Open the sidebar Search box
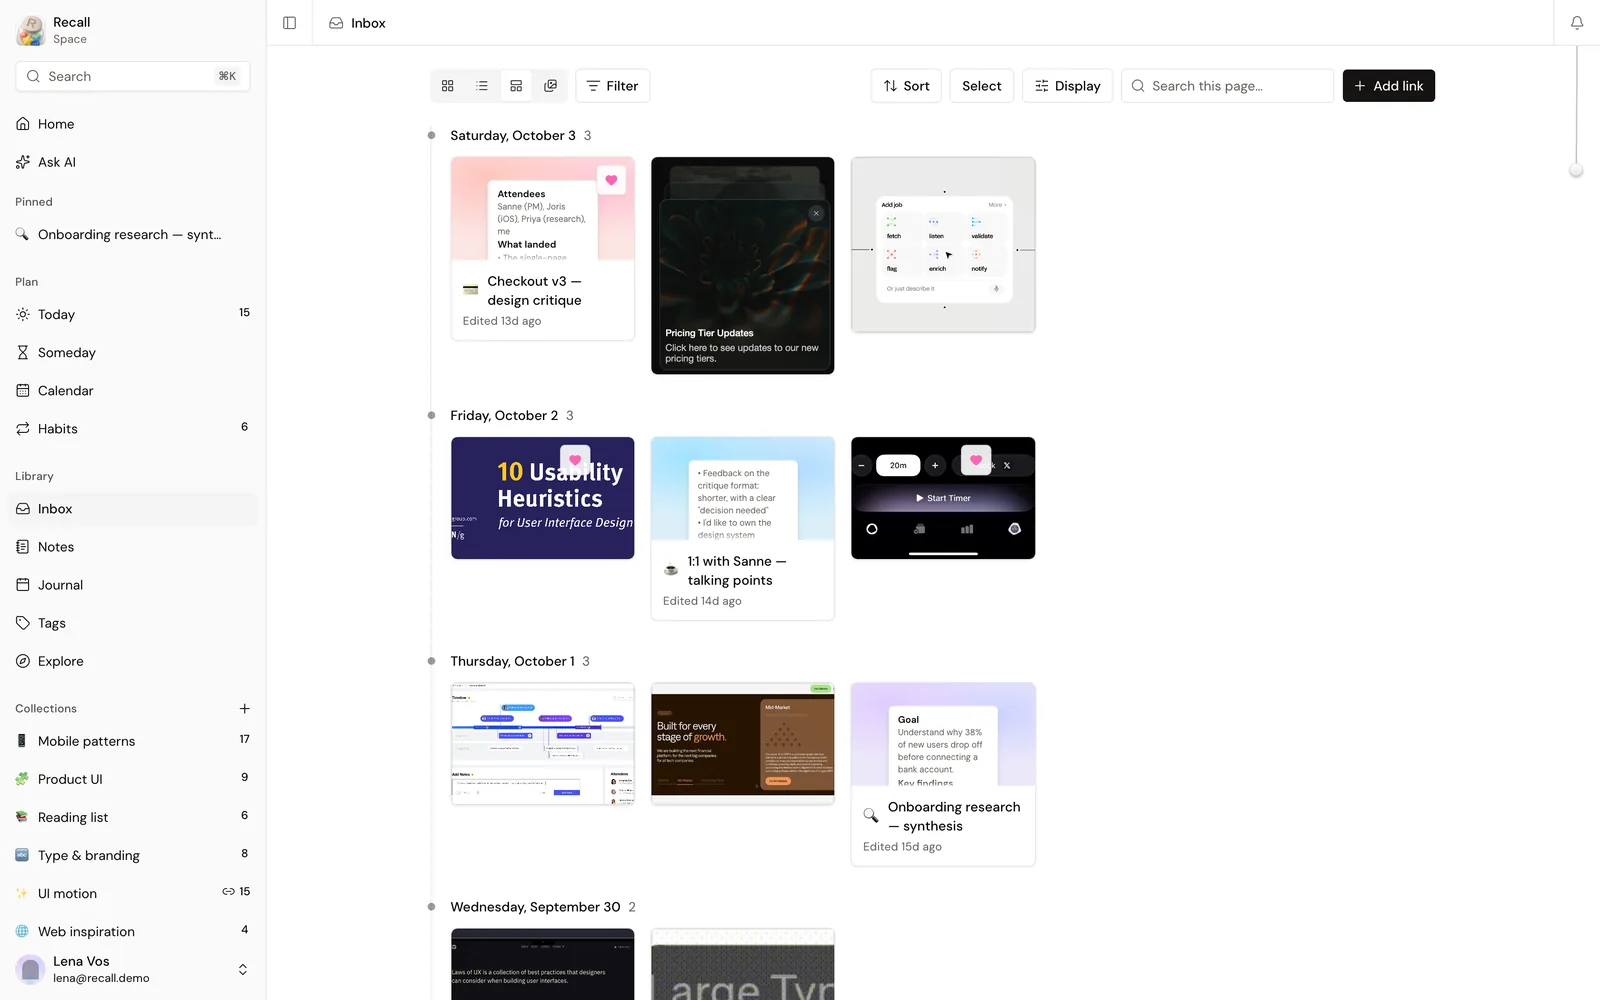Screen dimensions: 1600x1000 point(133,76)
